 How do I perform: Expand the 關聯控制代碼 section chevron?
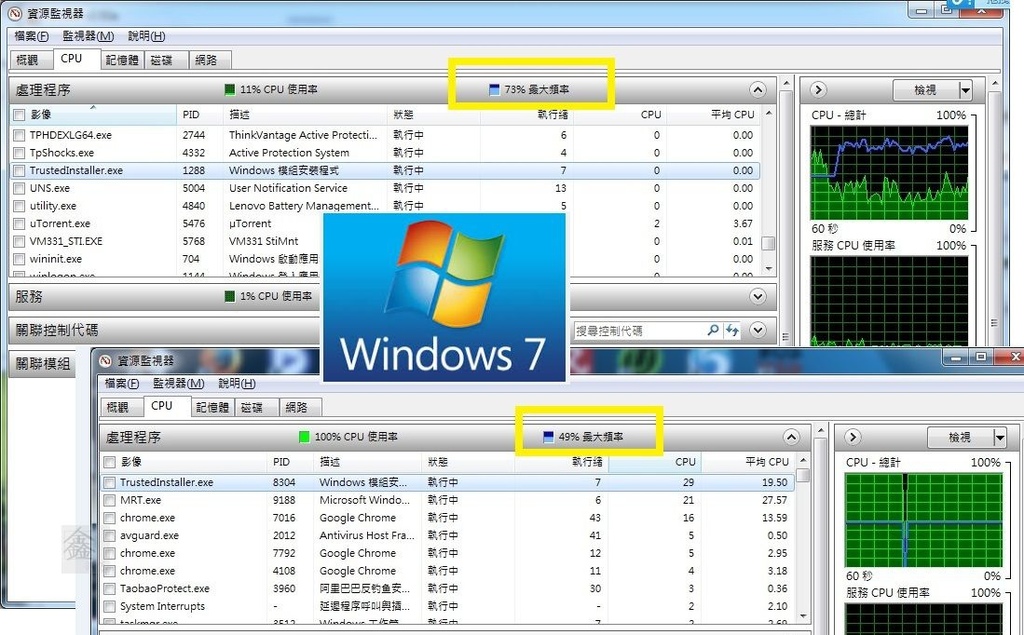point(758,330)
